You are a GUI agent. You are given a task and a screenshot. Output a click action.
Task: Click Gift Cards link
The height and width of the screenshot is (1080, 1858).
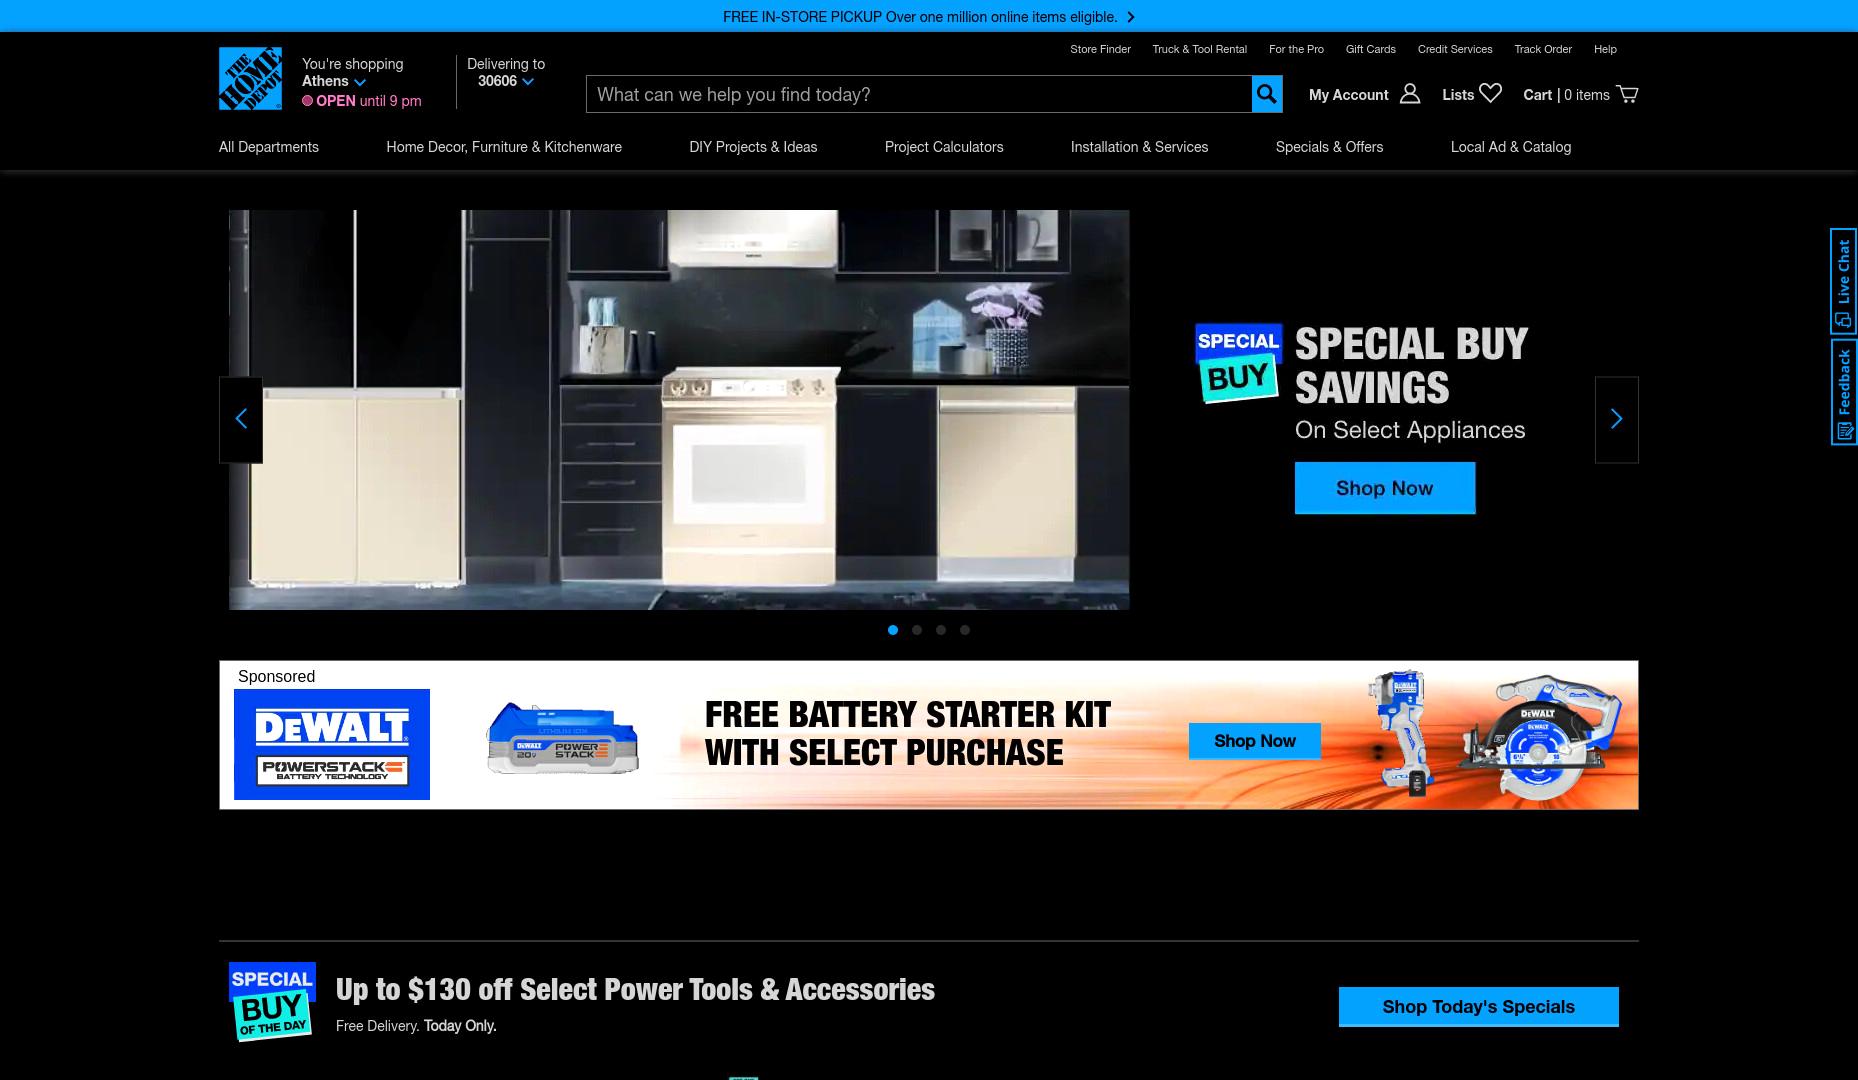(x=1370, y=49)
